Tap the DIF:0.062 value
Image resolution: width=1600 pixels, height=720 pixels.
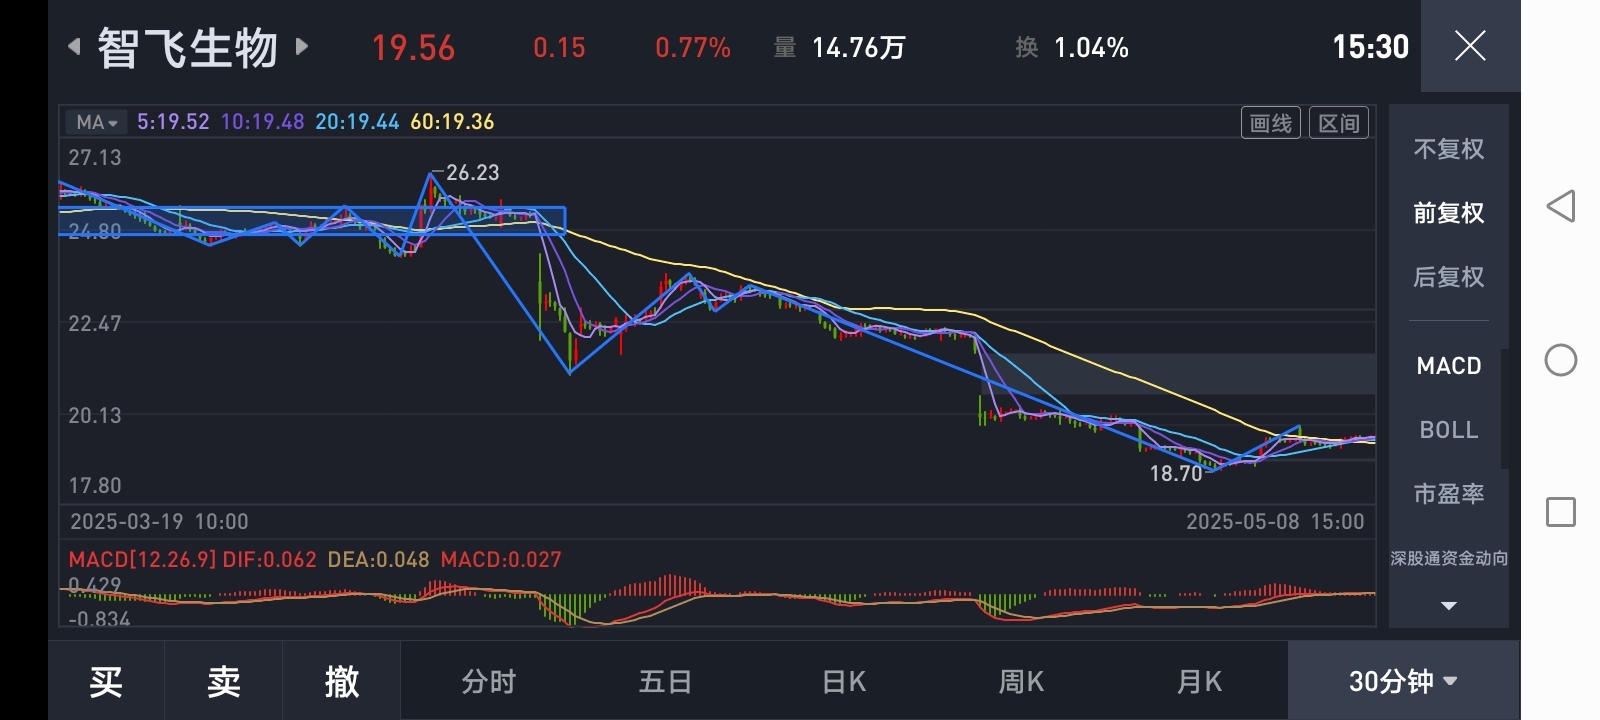pos(270,560)
